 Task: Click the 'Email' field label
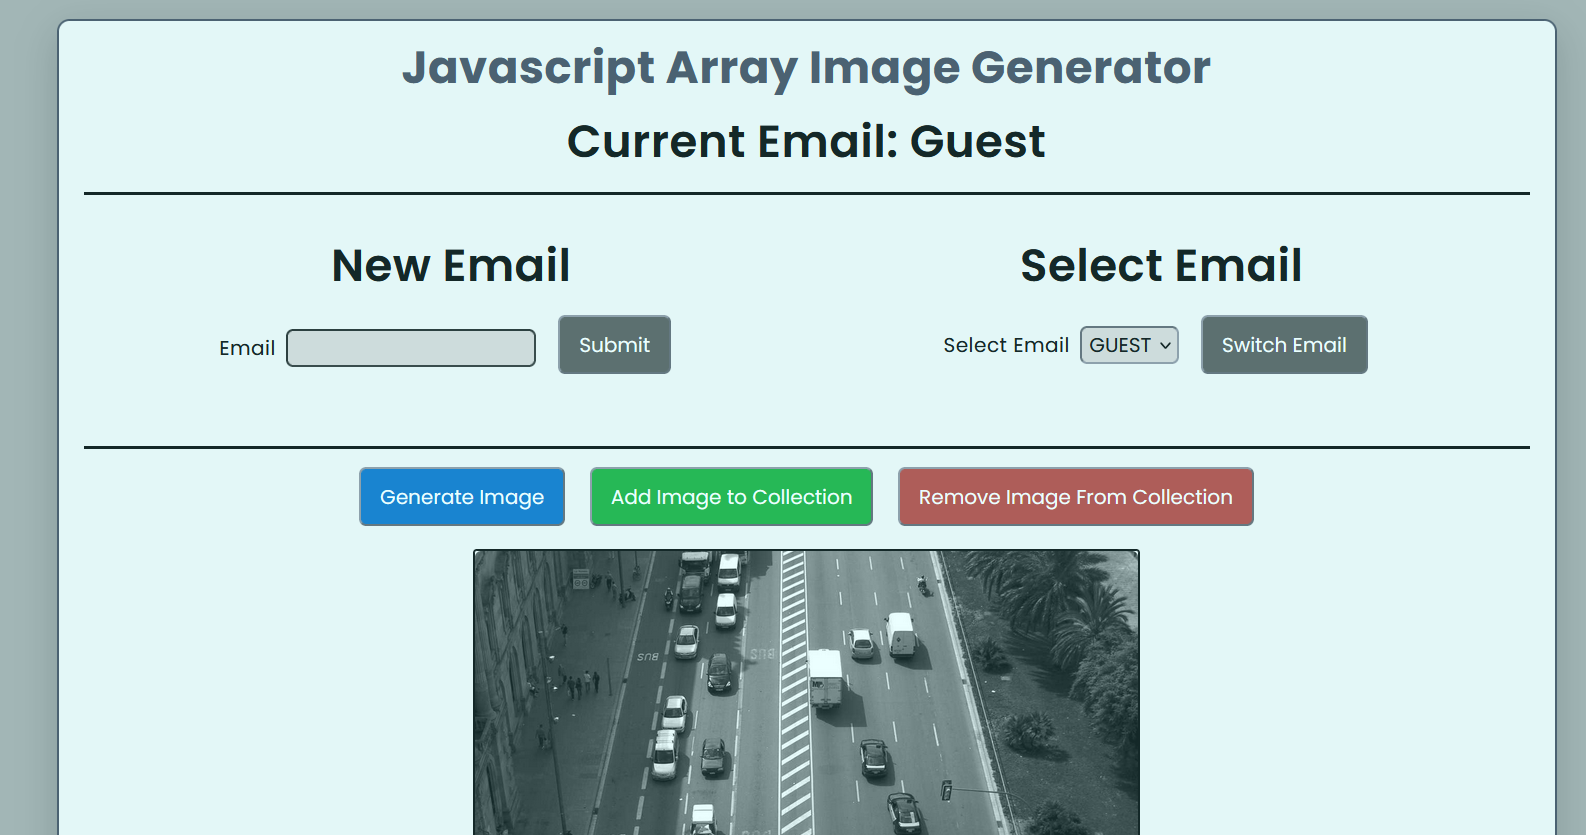click(247, 348)
